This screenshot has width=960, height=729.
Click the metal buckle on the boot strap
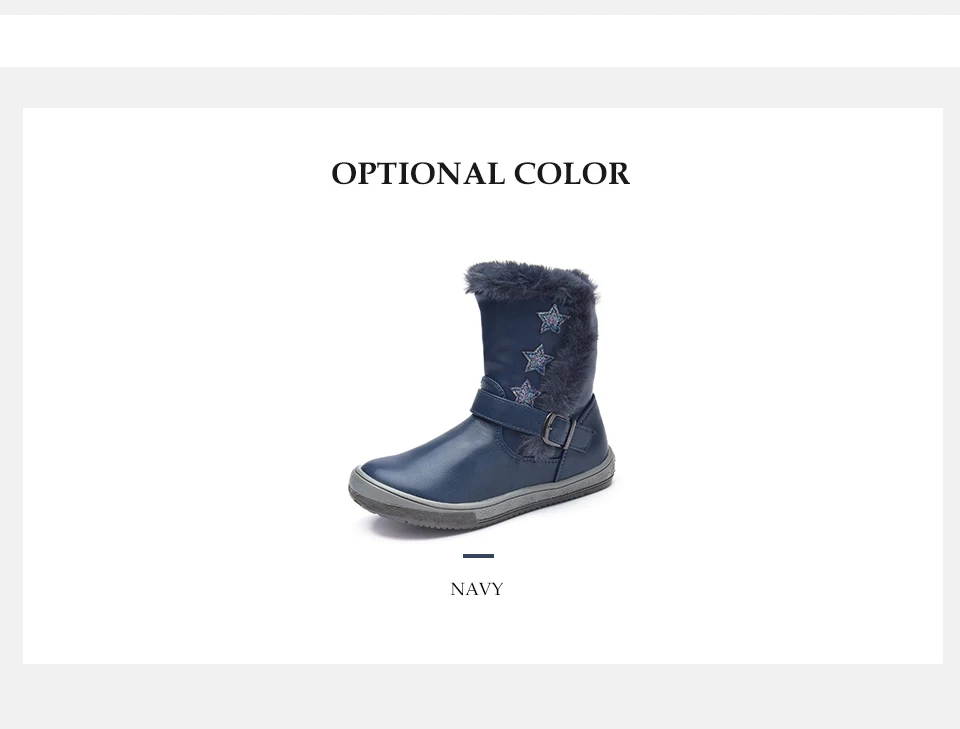click(557, 429)
